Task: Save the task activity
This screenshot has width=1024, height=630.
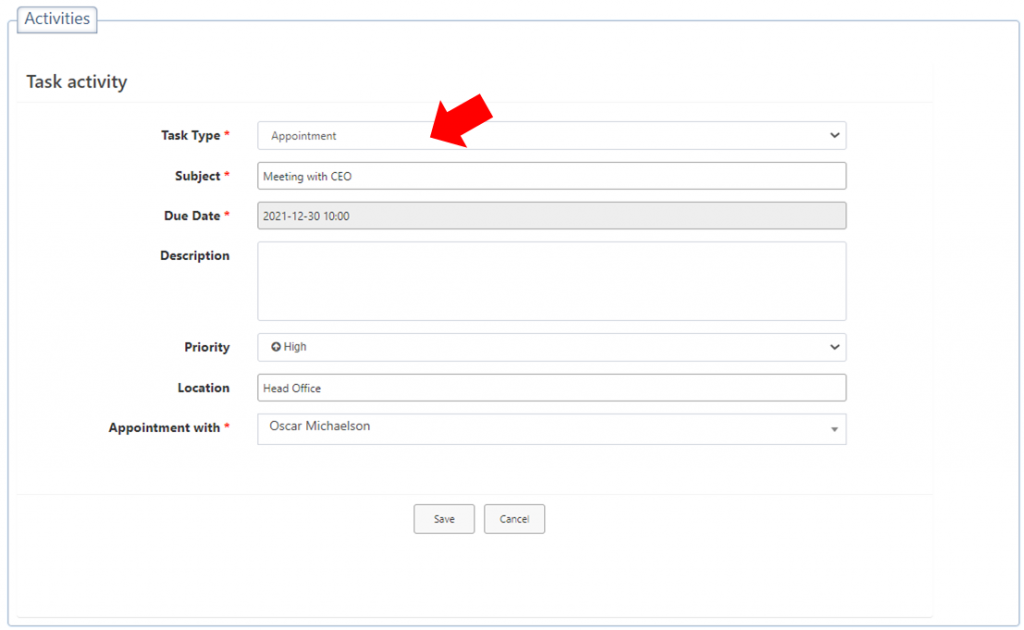Action: [x=444, y=519]
